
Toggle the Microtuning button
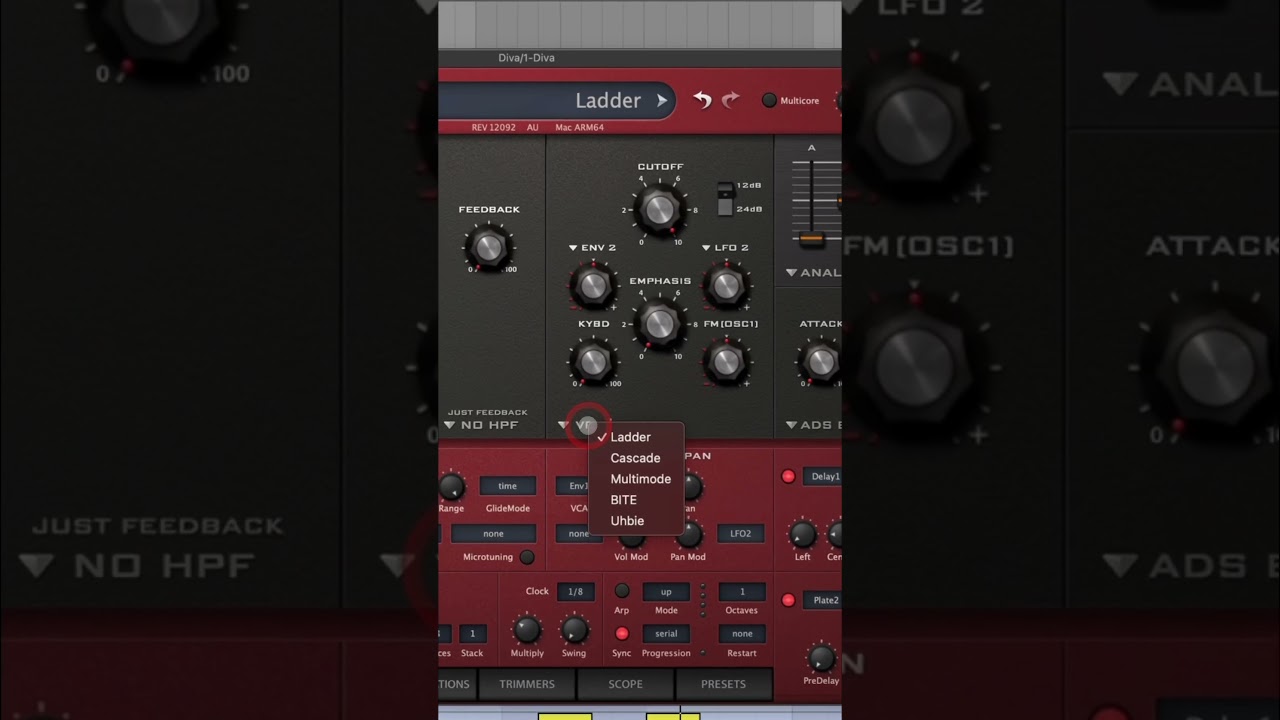coord(527,557)
